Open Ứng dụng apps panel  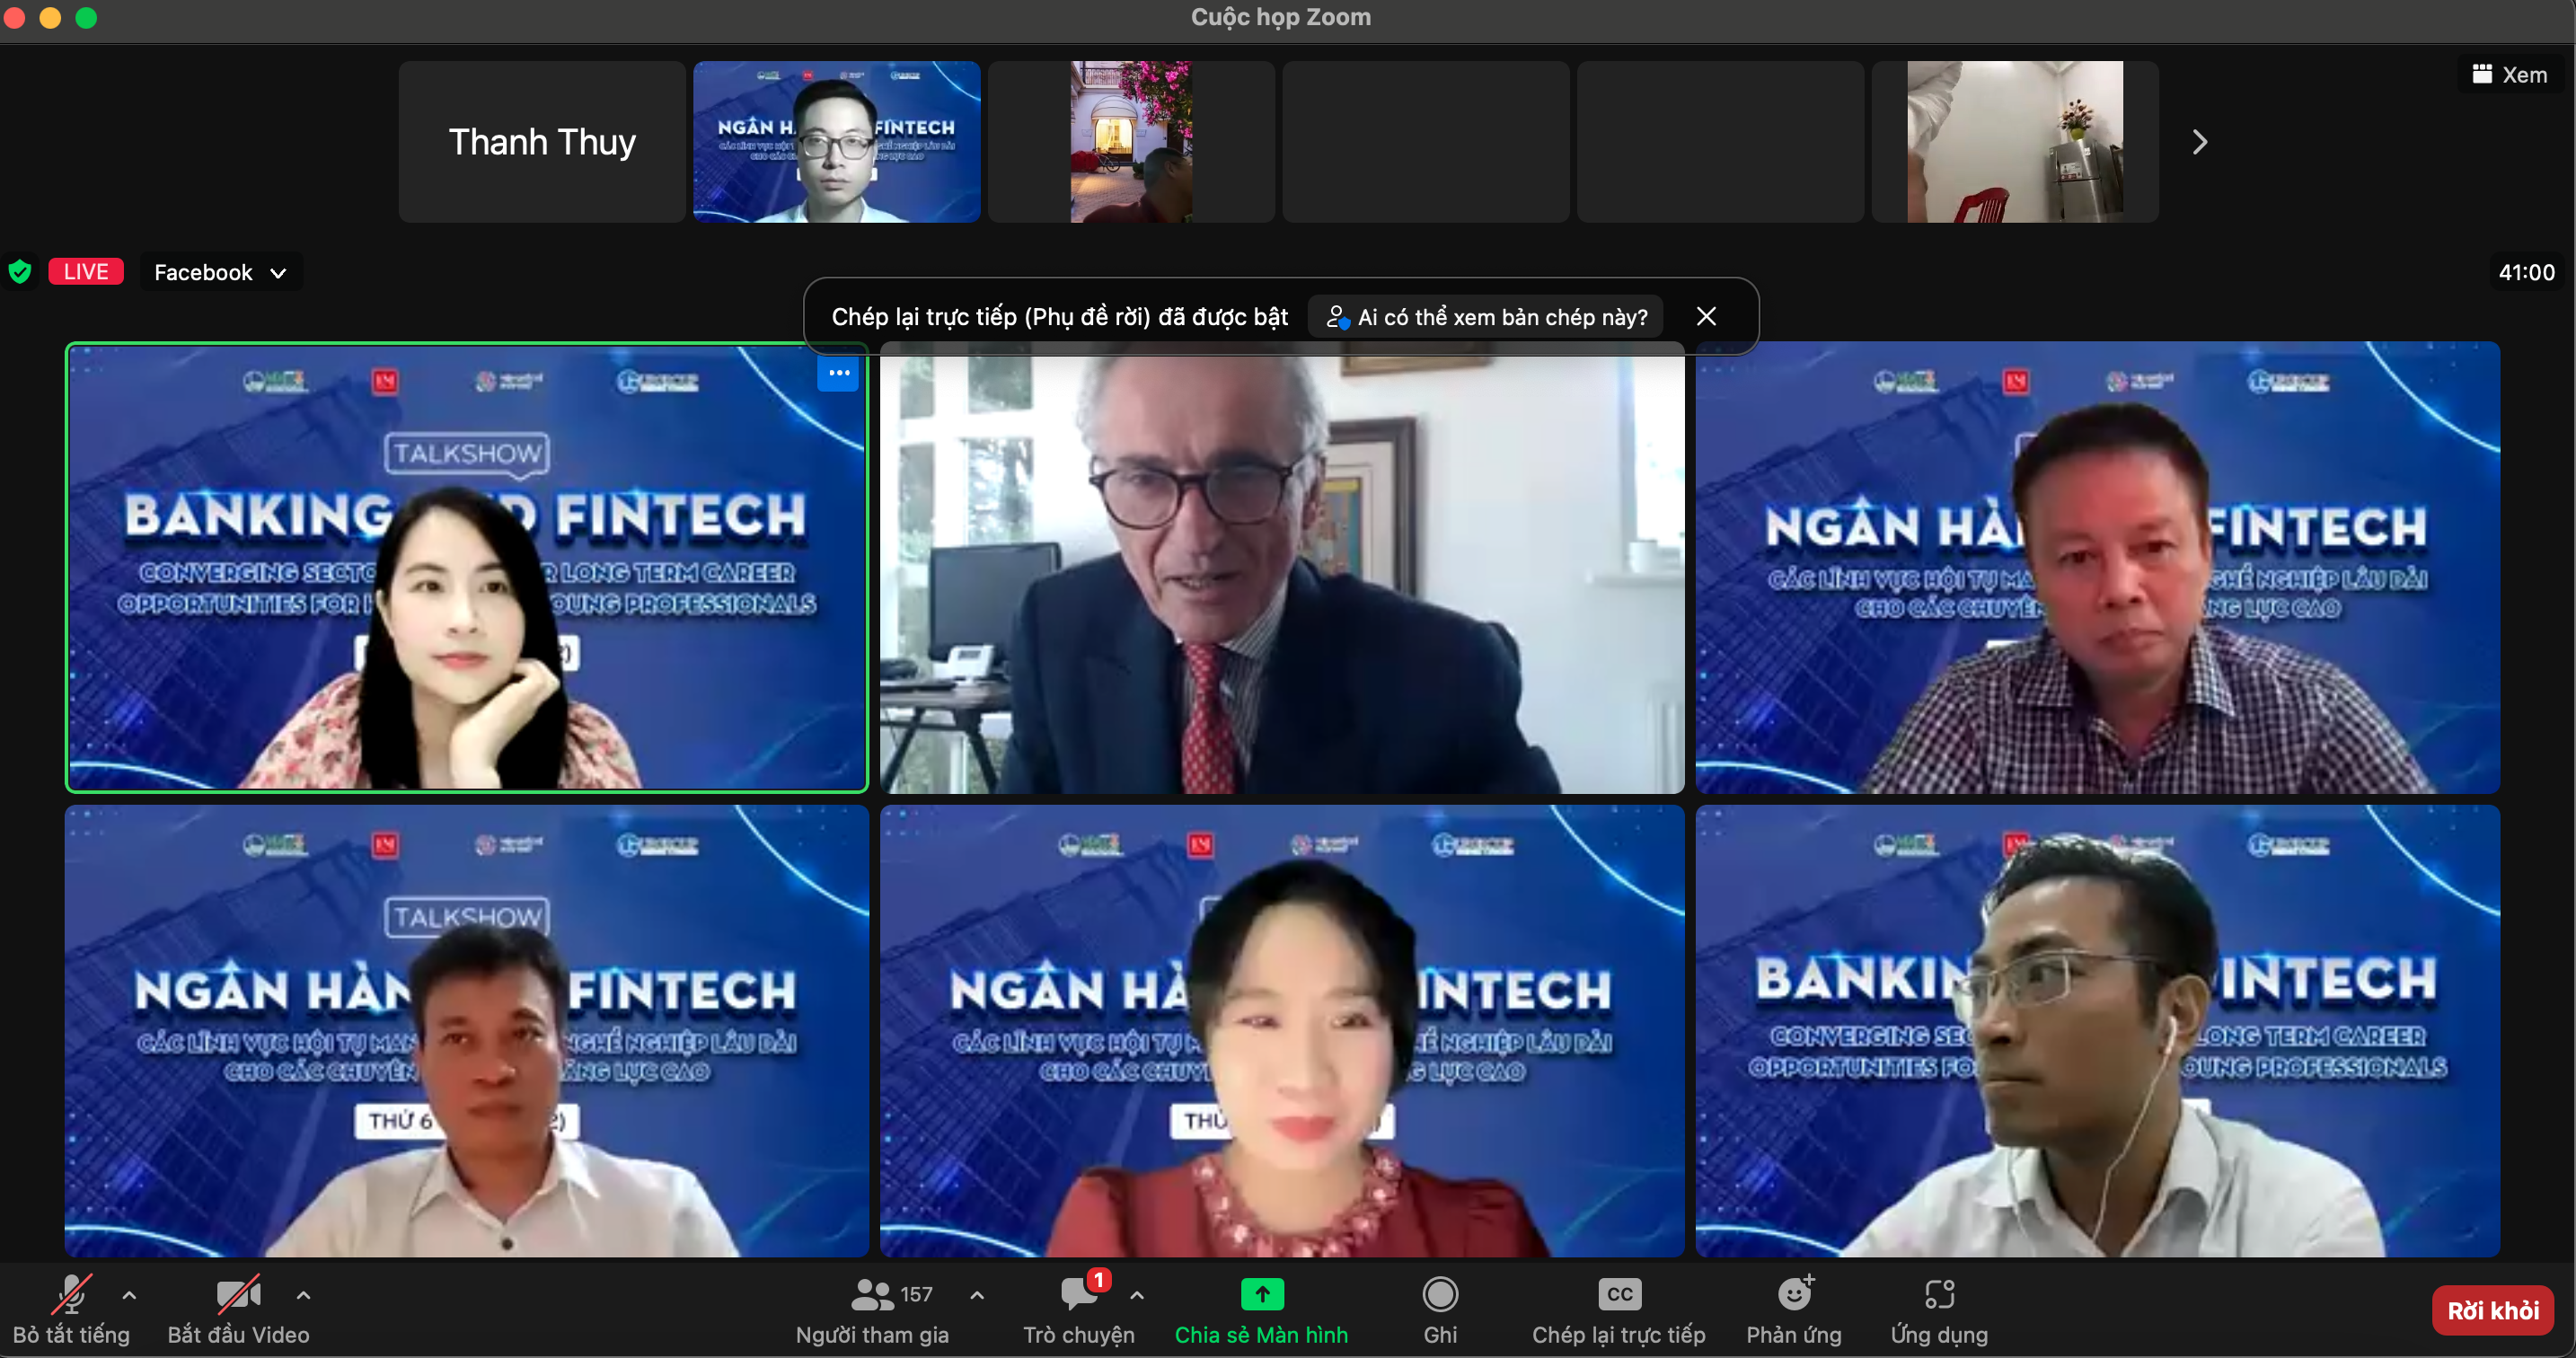click(1939, 1310)
